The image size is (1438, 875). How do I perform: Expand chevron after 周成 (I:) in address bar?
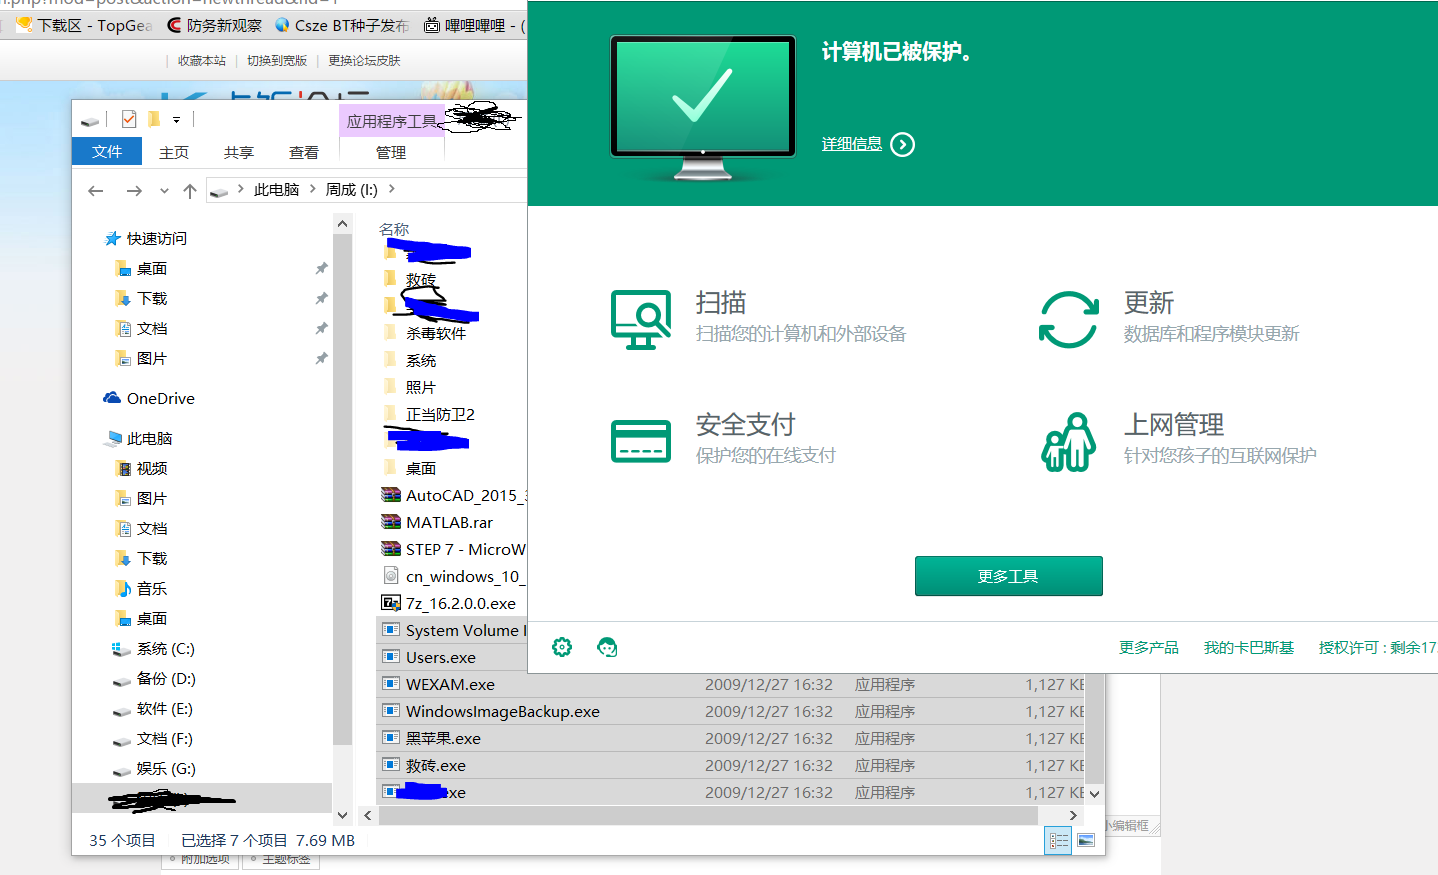tap(391, 189)
